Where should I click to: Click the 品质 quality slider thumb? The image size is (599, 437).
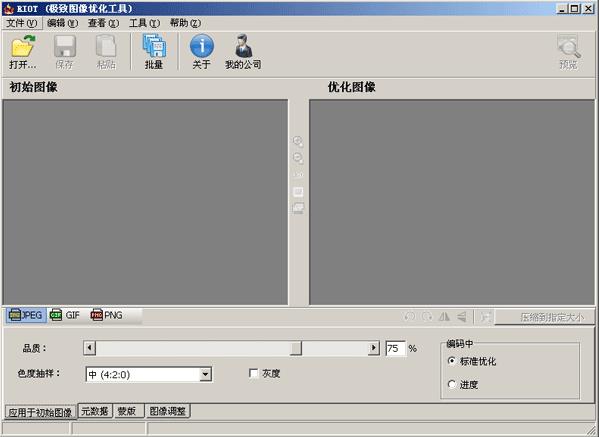pyautogui.click(x=296, y=348)
